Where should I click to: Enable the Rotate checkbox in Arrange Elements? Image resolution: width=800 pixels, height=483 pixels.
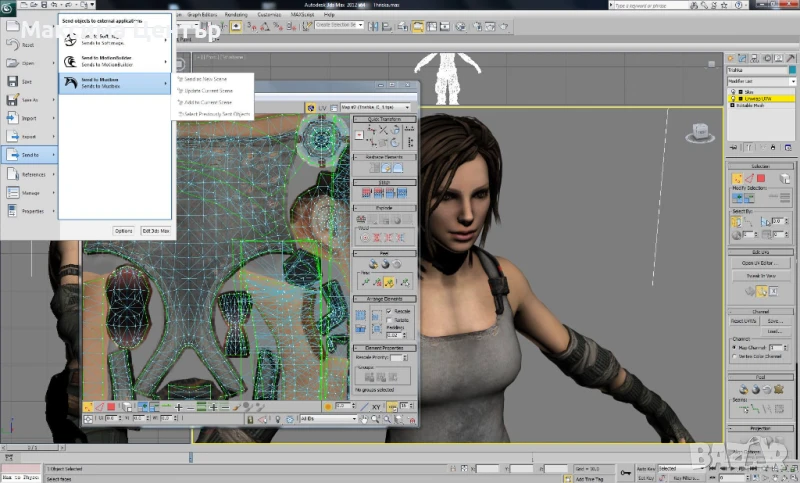click(x=389, y=319)
